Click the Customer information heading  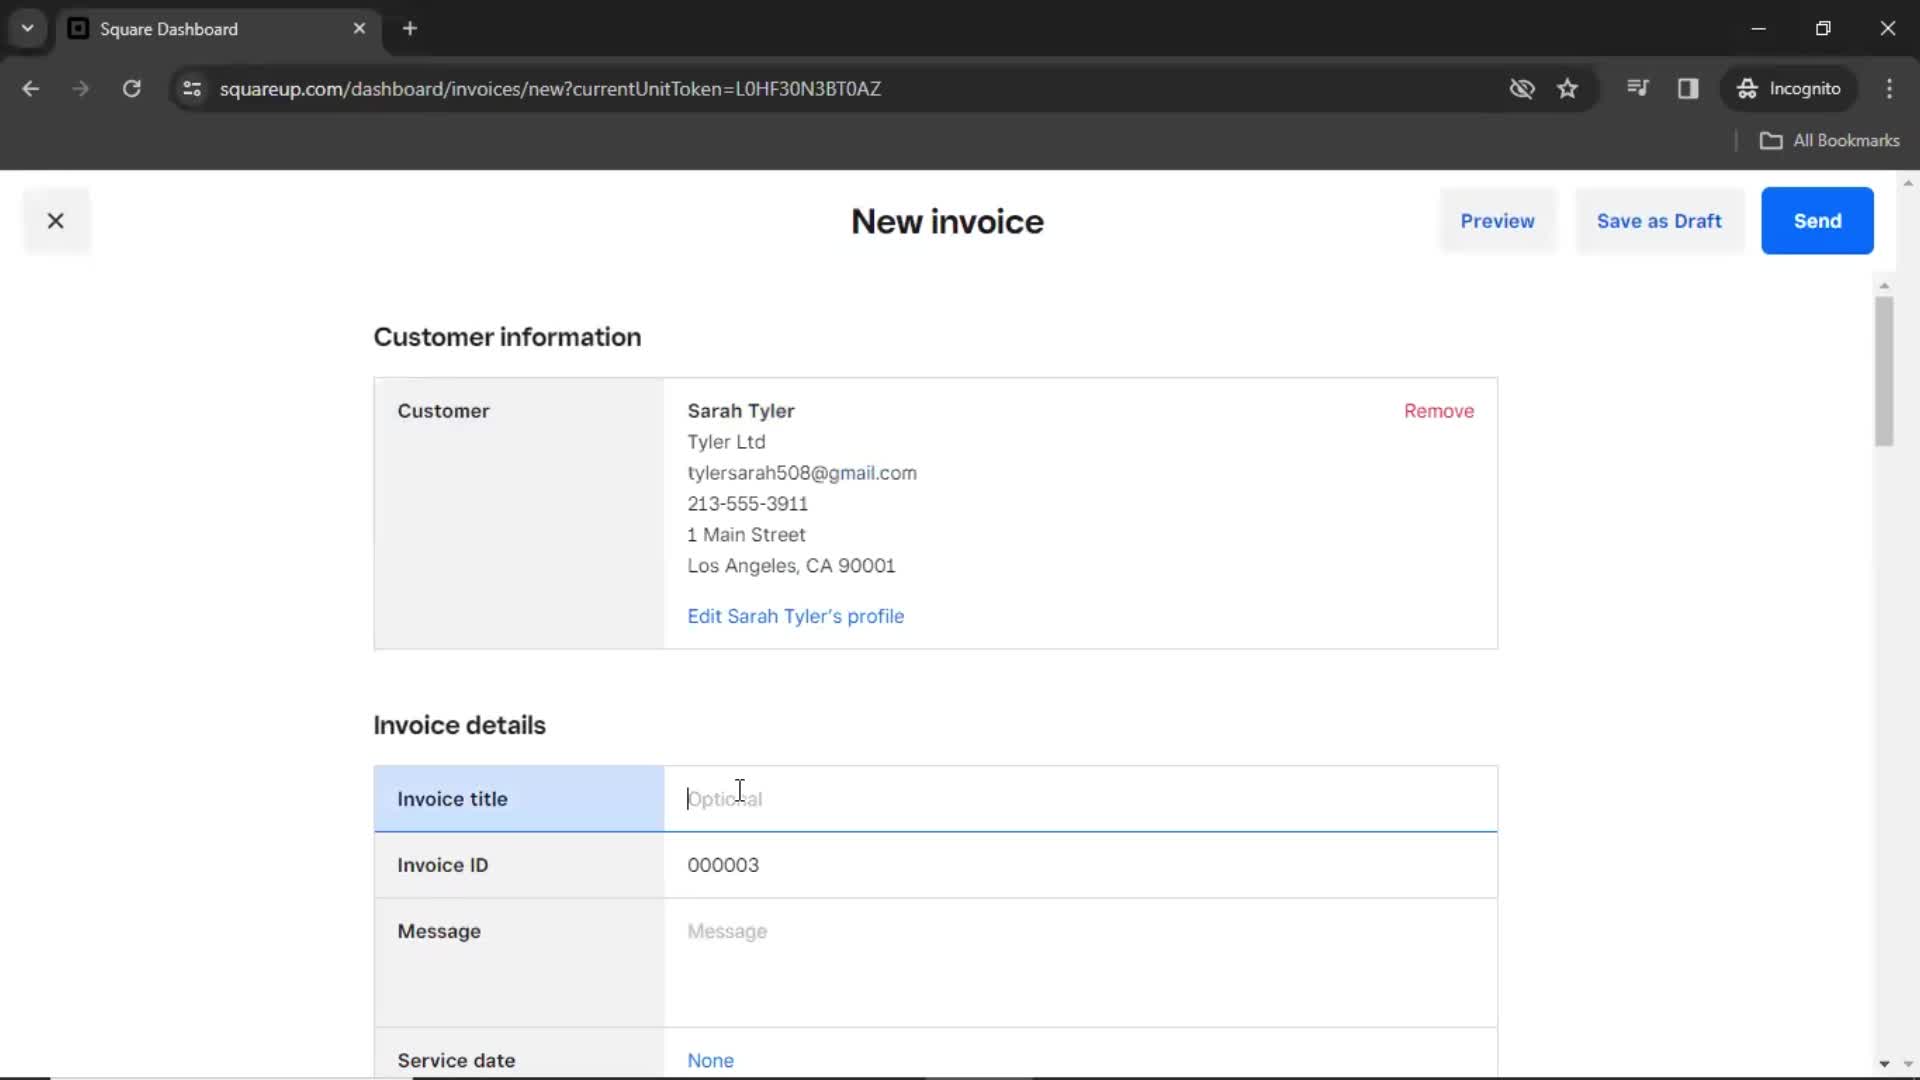pyautogui.click(x=507, y=337)
